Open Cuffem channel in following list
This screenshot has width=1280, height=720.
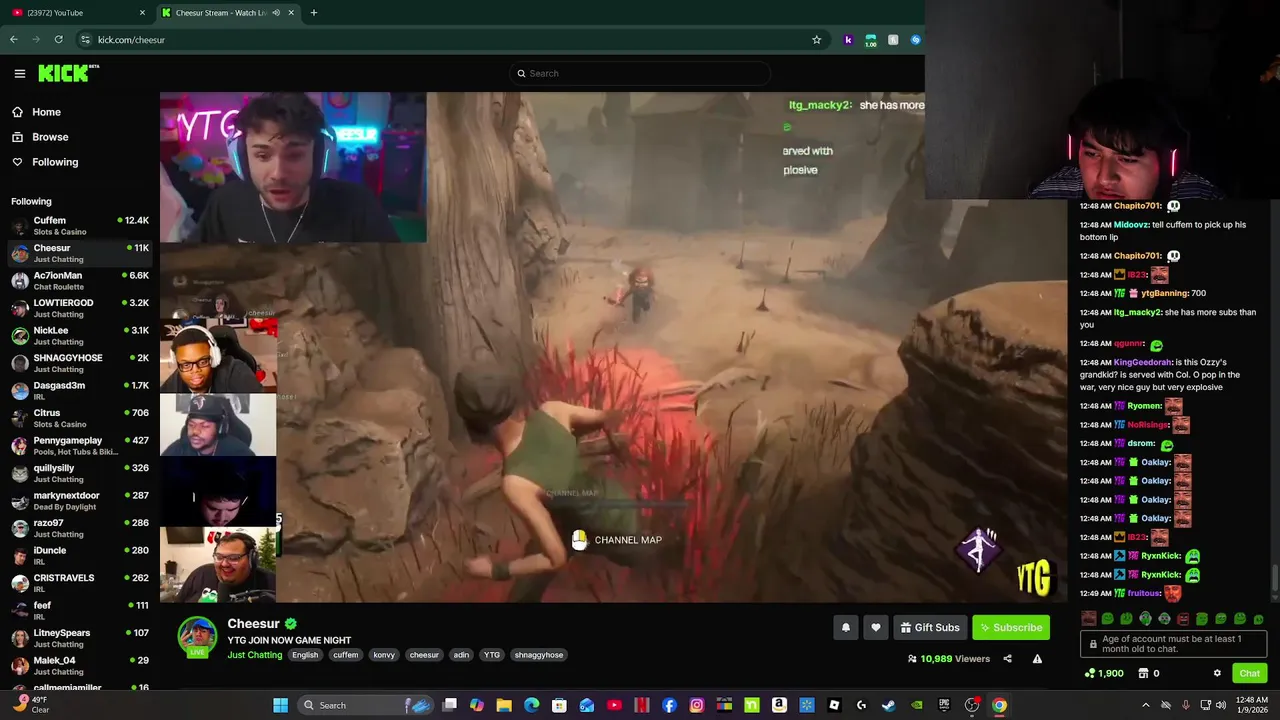80,226
